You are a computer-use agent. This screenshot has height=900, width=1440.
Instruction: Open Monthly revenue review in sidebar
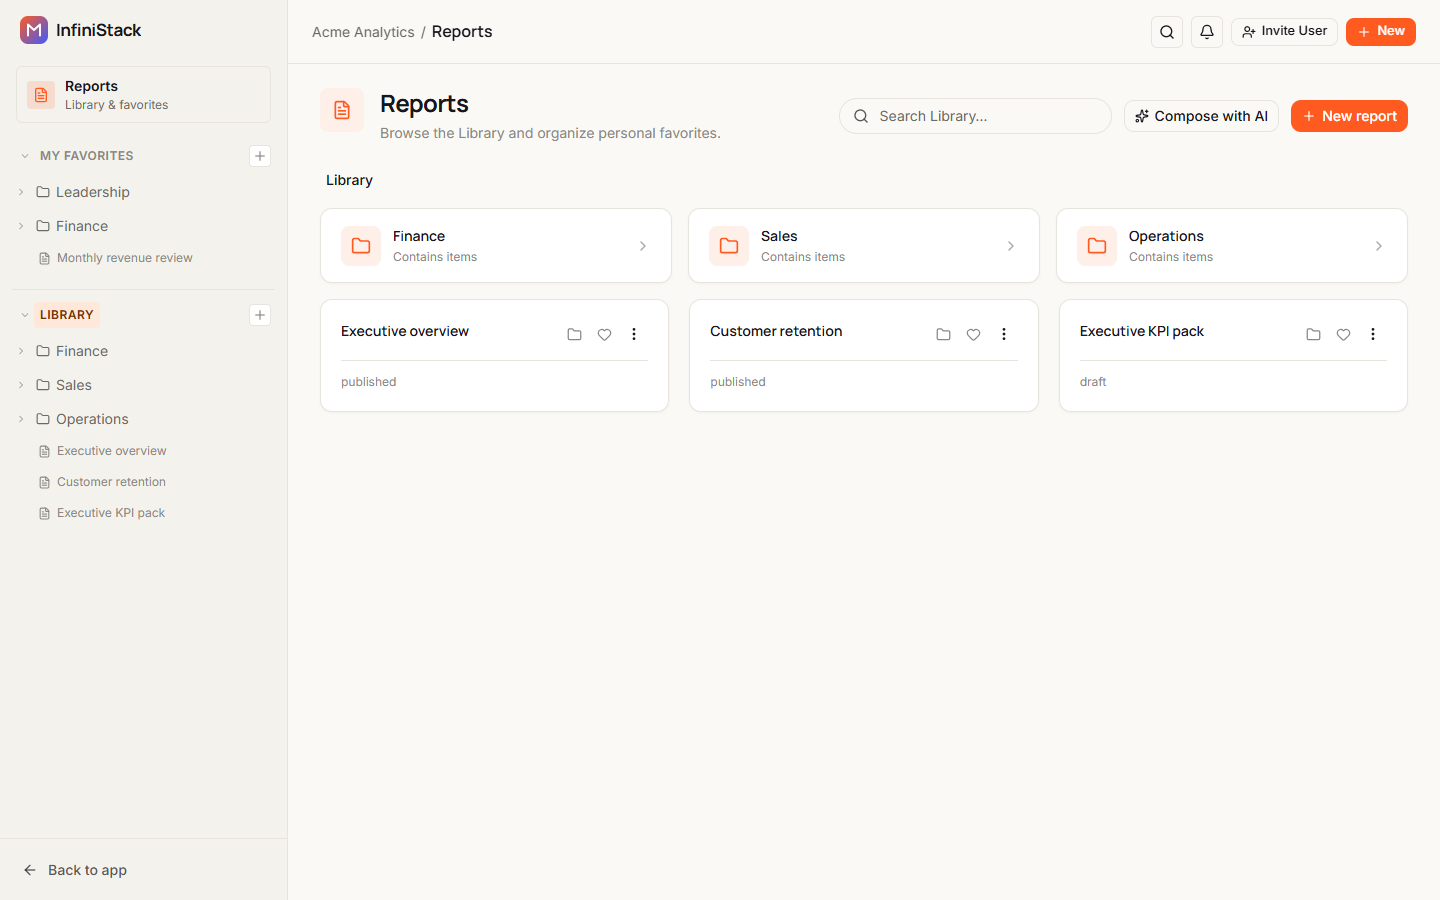click(x=125, y=258)
